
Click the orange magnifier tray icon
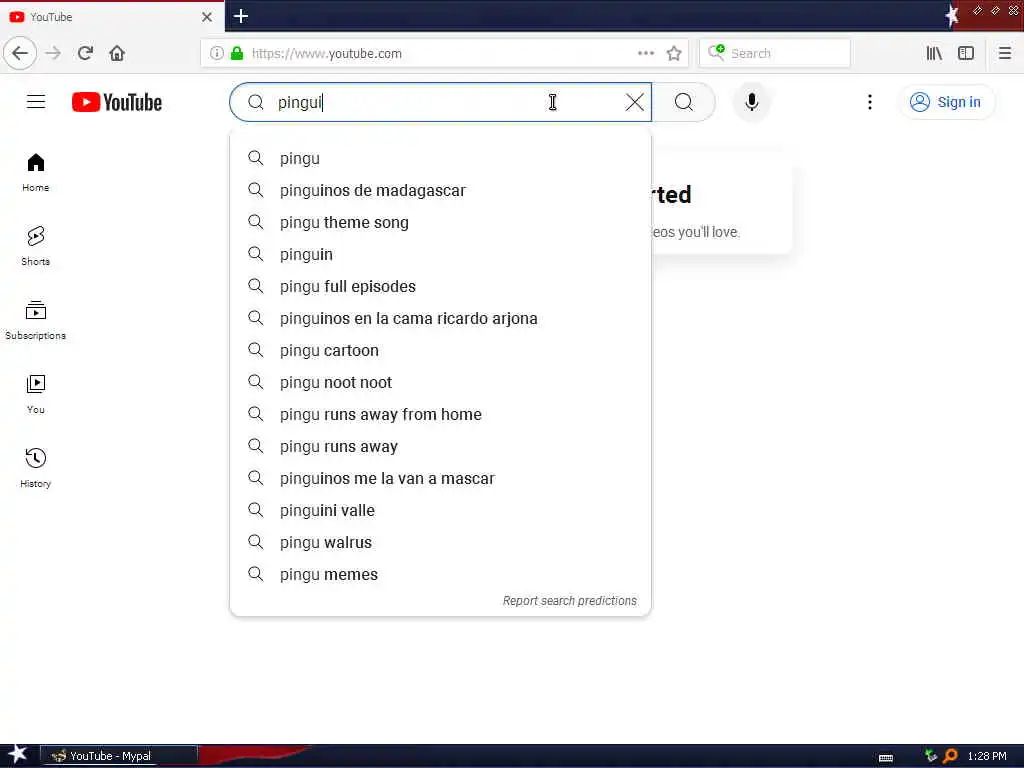click(951, 756)
